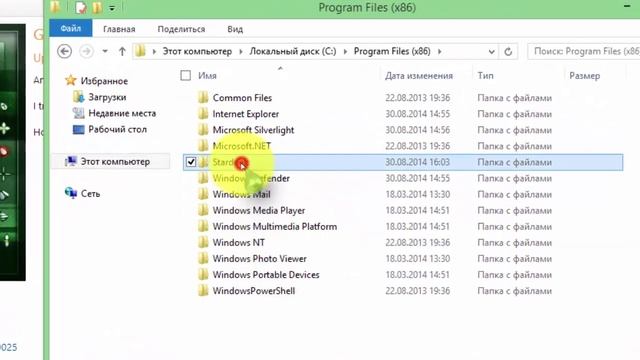Expand chevron after Локальный диск (C:)

(345, 51)
